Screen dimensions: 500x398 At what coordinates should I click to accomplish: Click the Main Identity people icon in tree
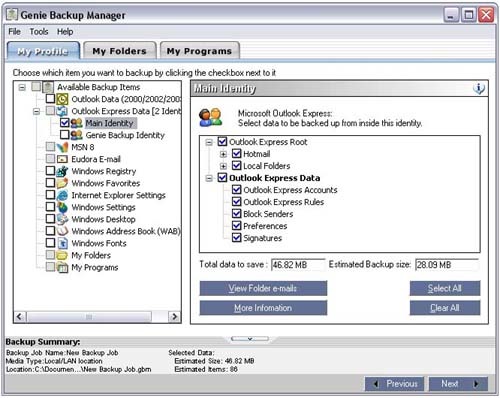[76, 123]
